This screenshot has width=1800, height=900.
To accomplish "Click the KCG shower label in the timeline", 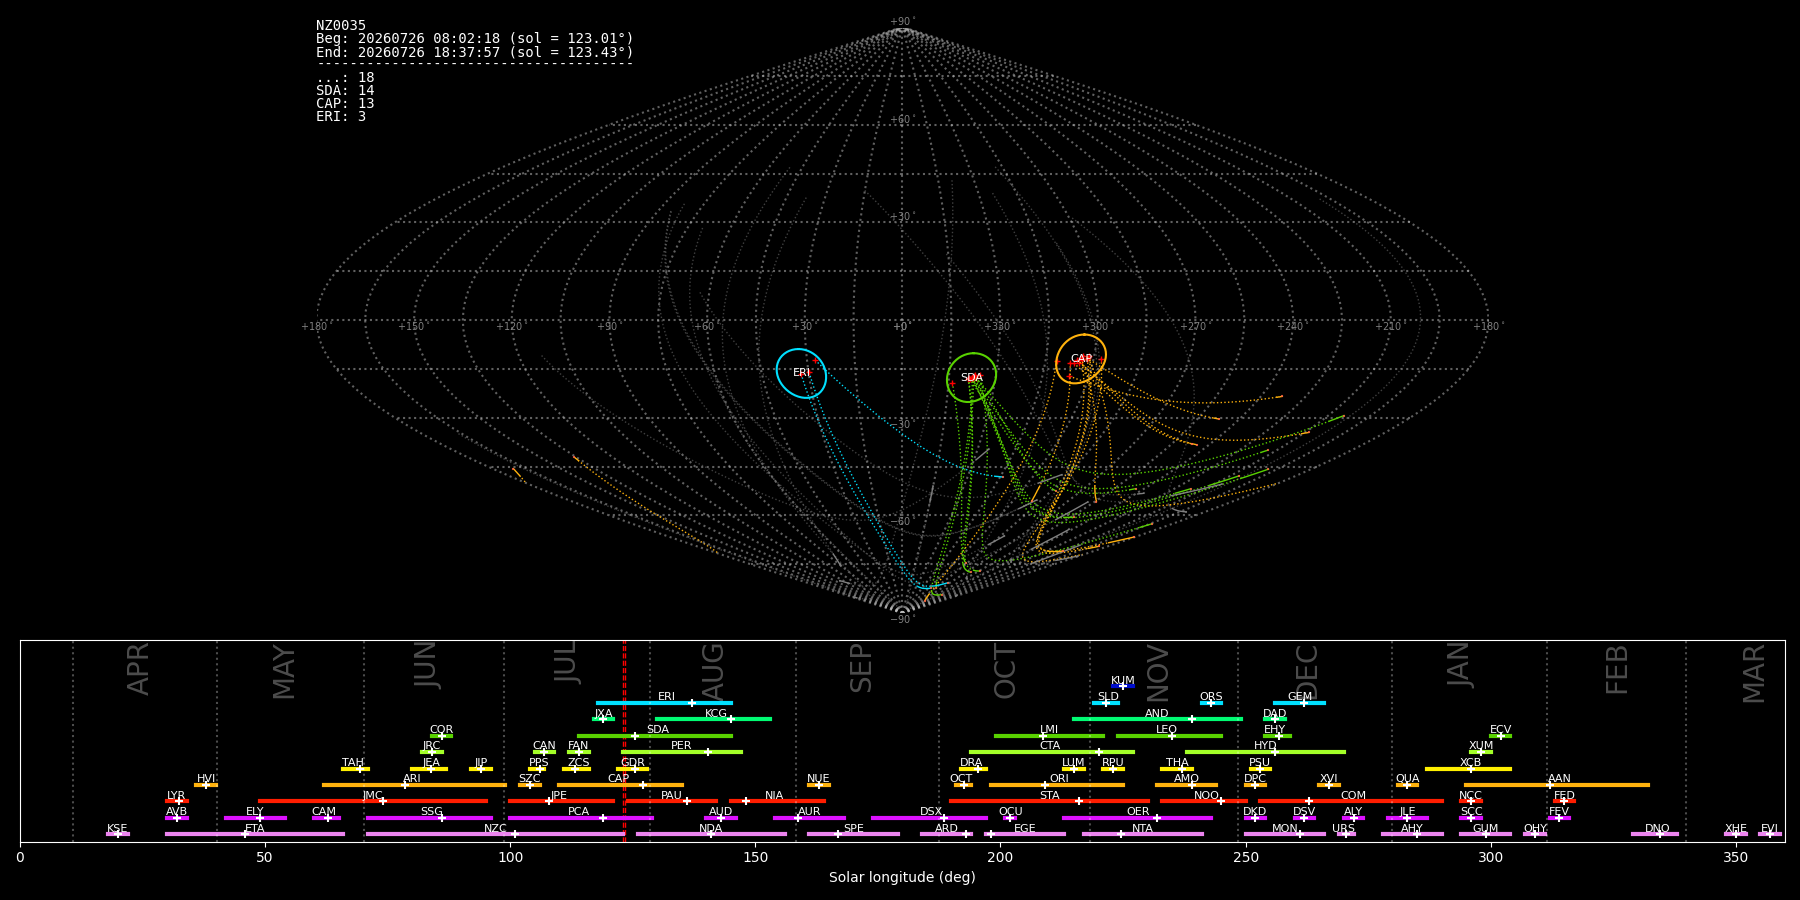I will pyautogui.click(x=716, y=714).
